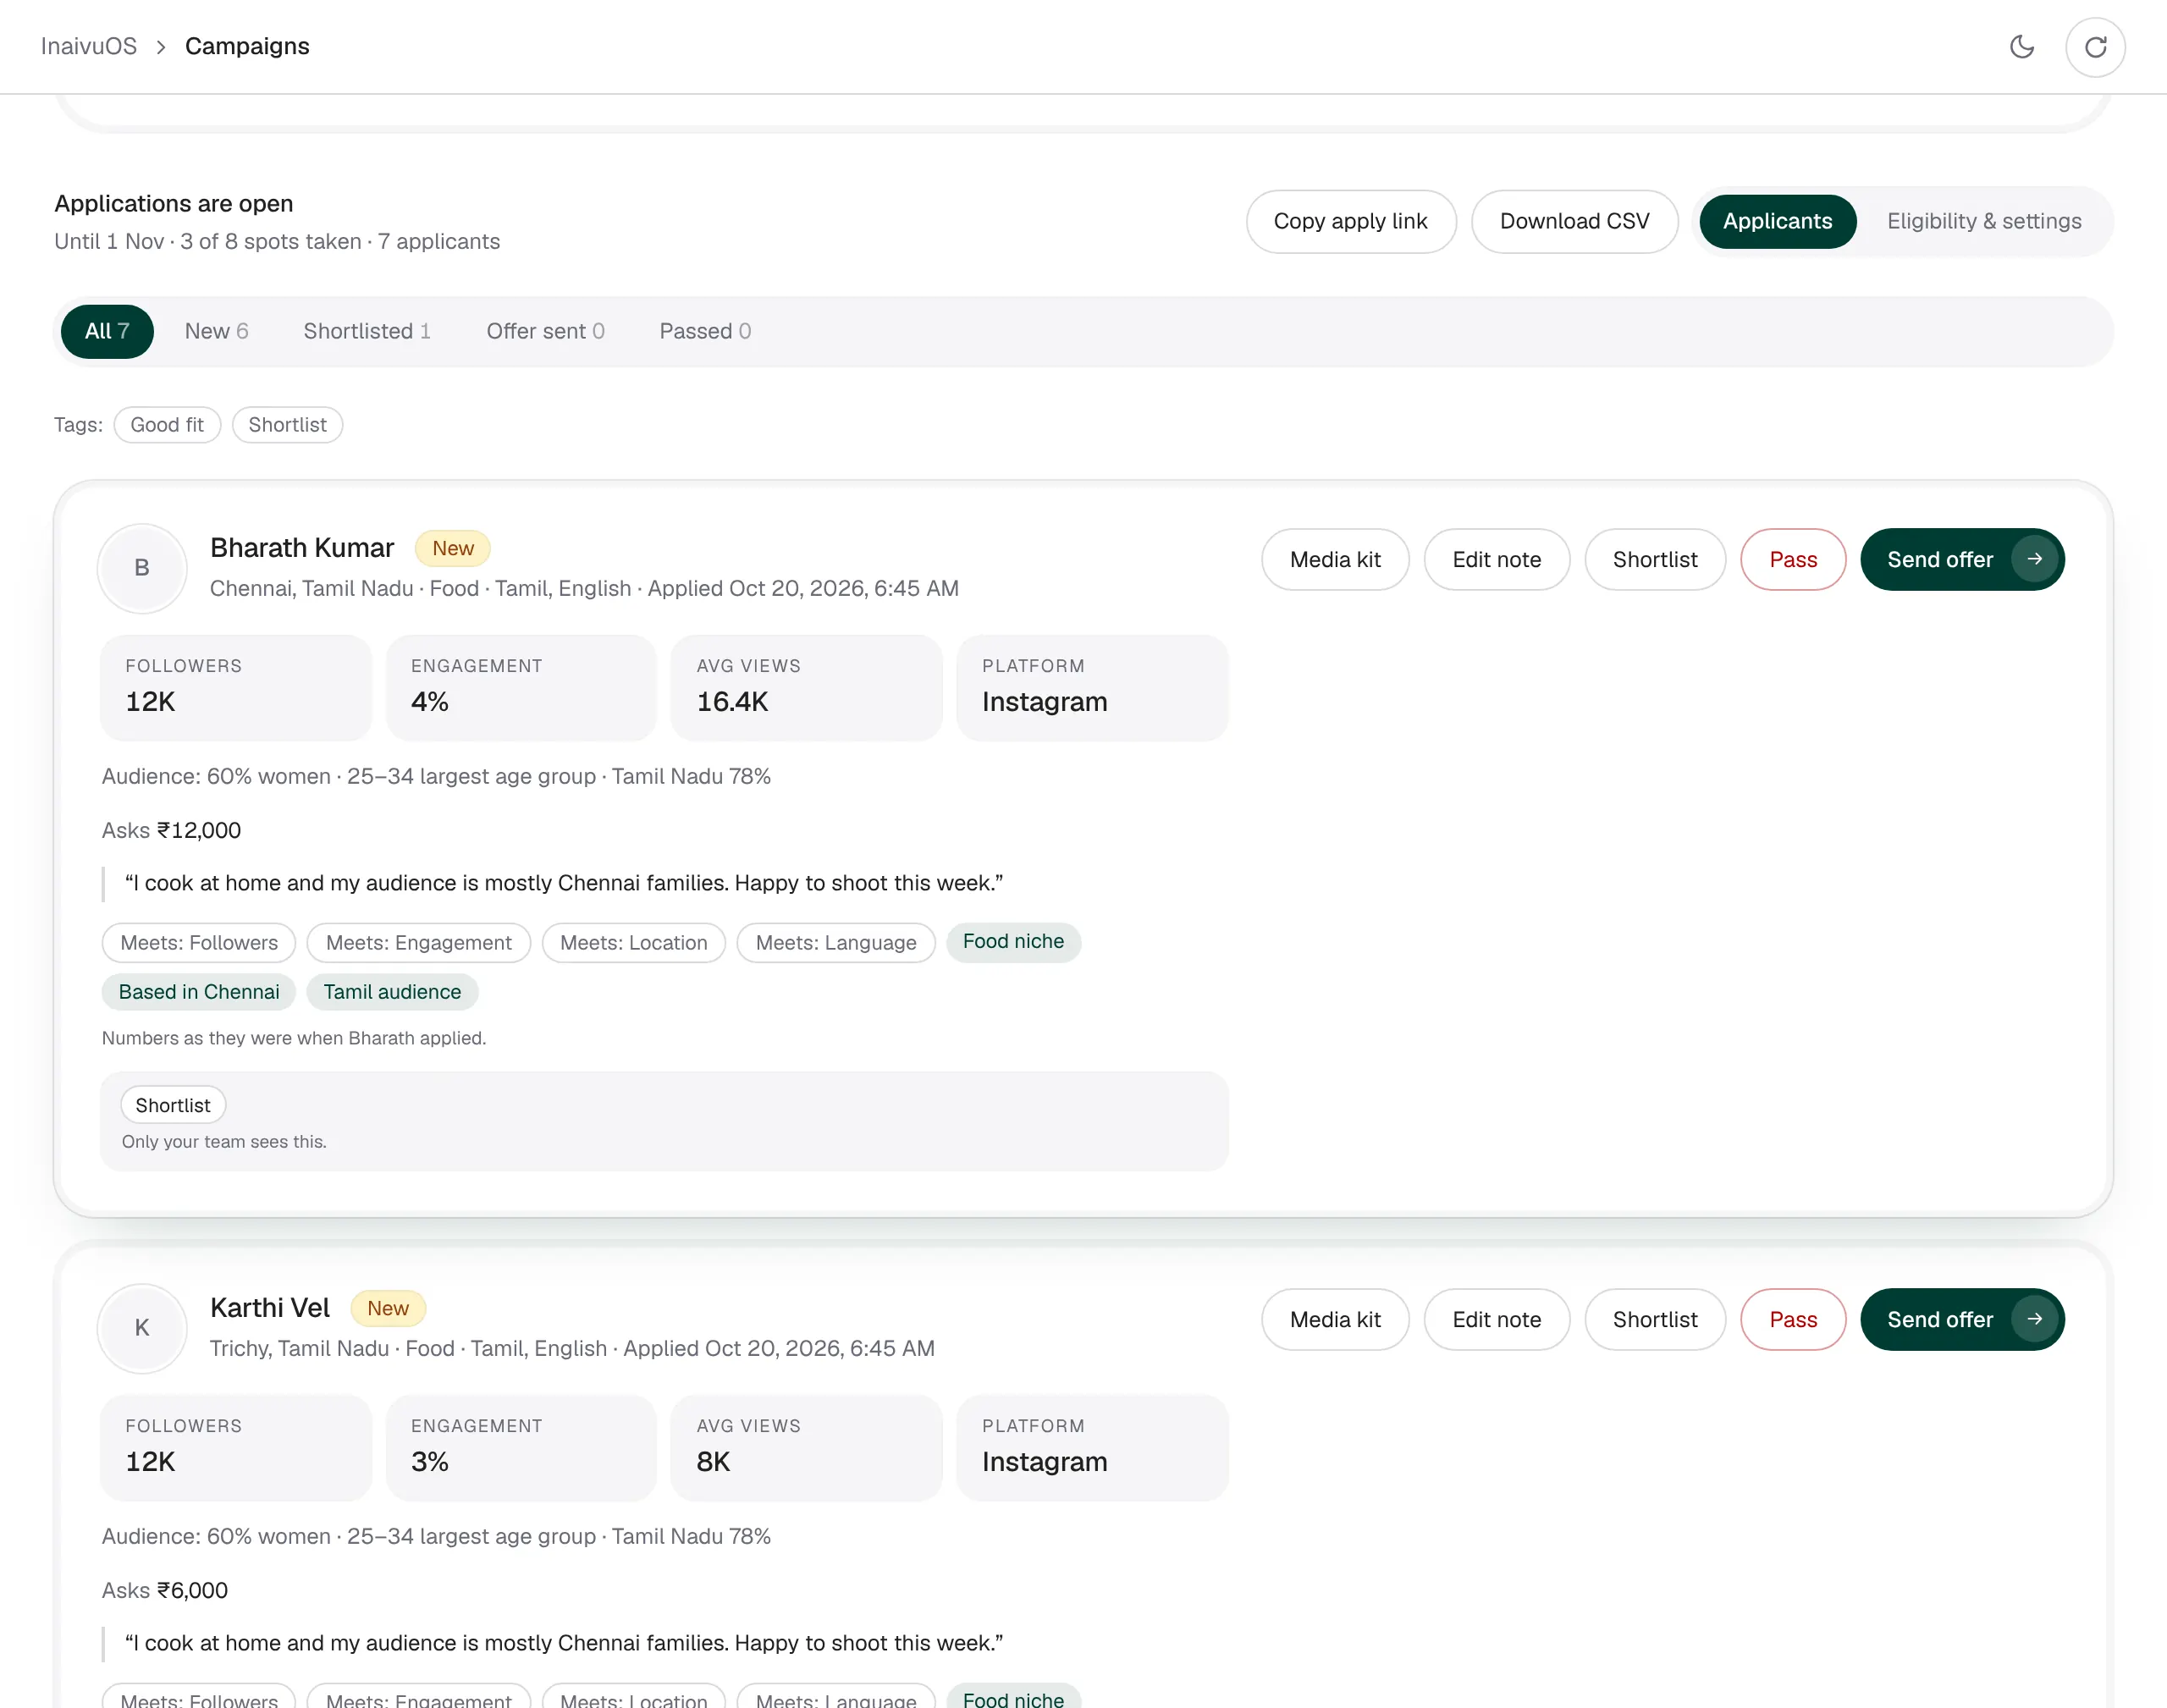Click Asks ₹12,000 text
2167x1708 pixels.
(171, 830)
